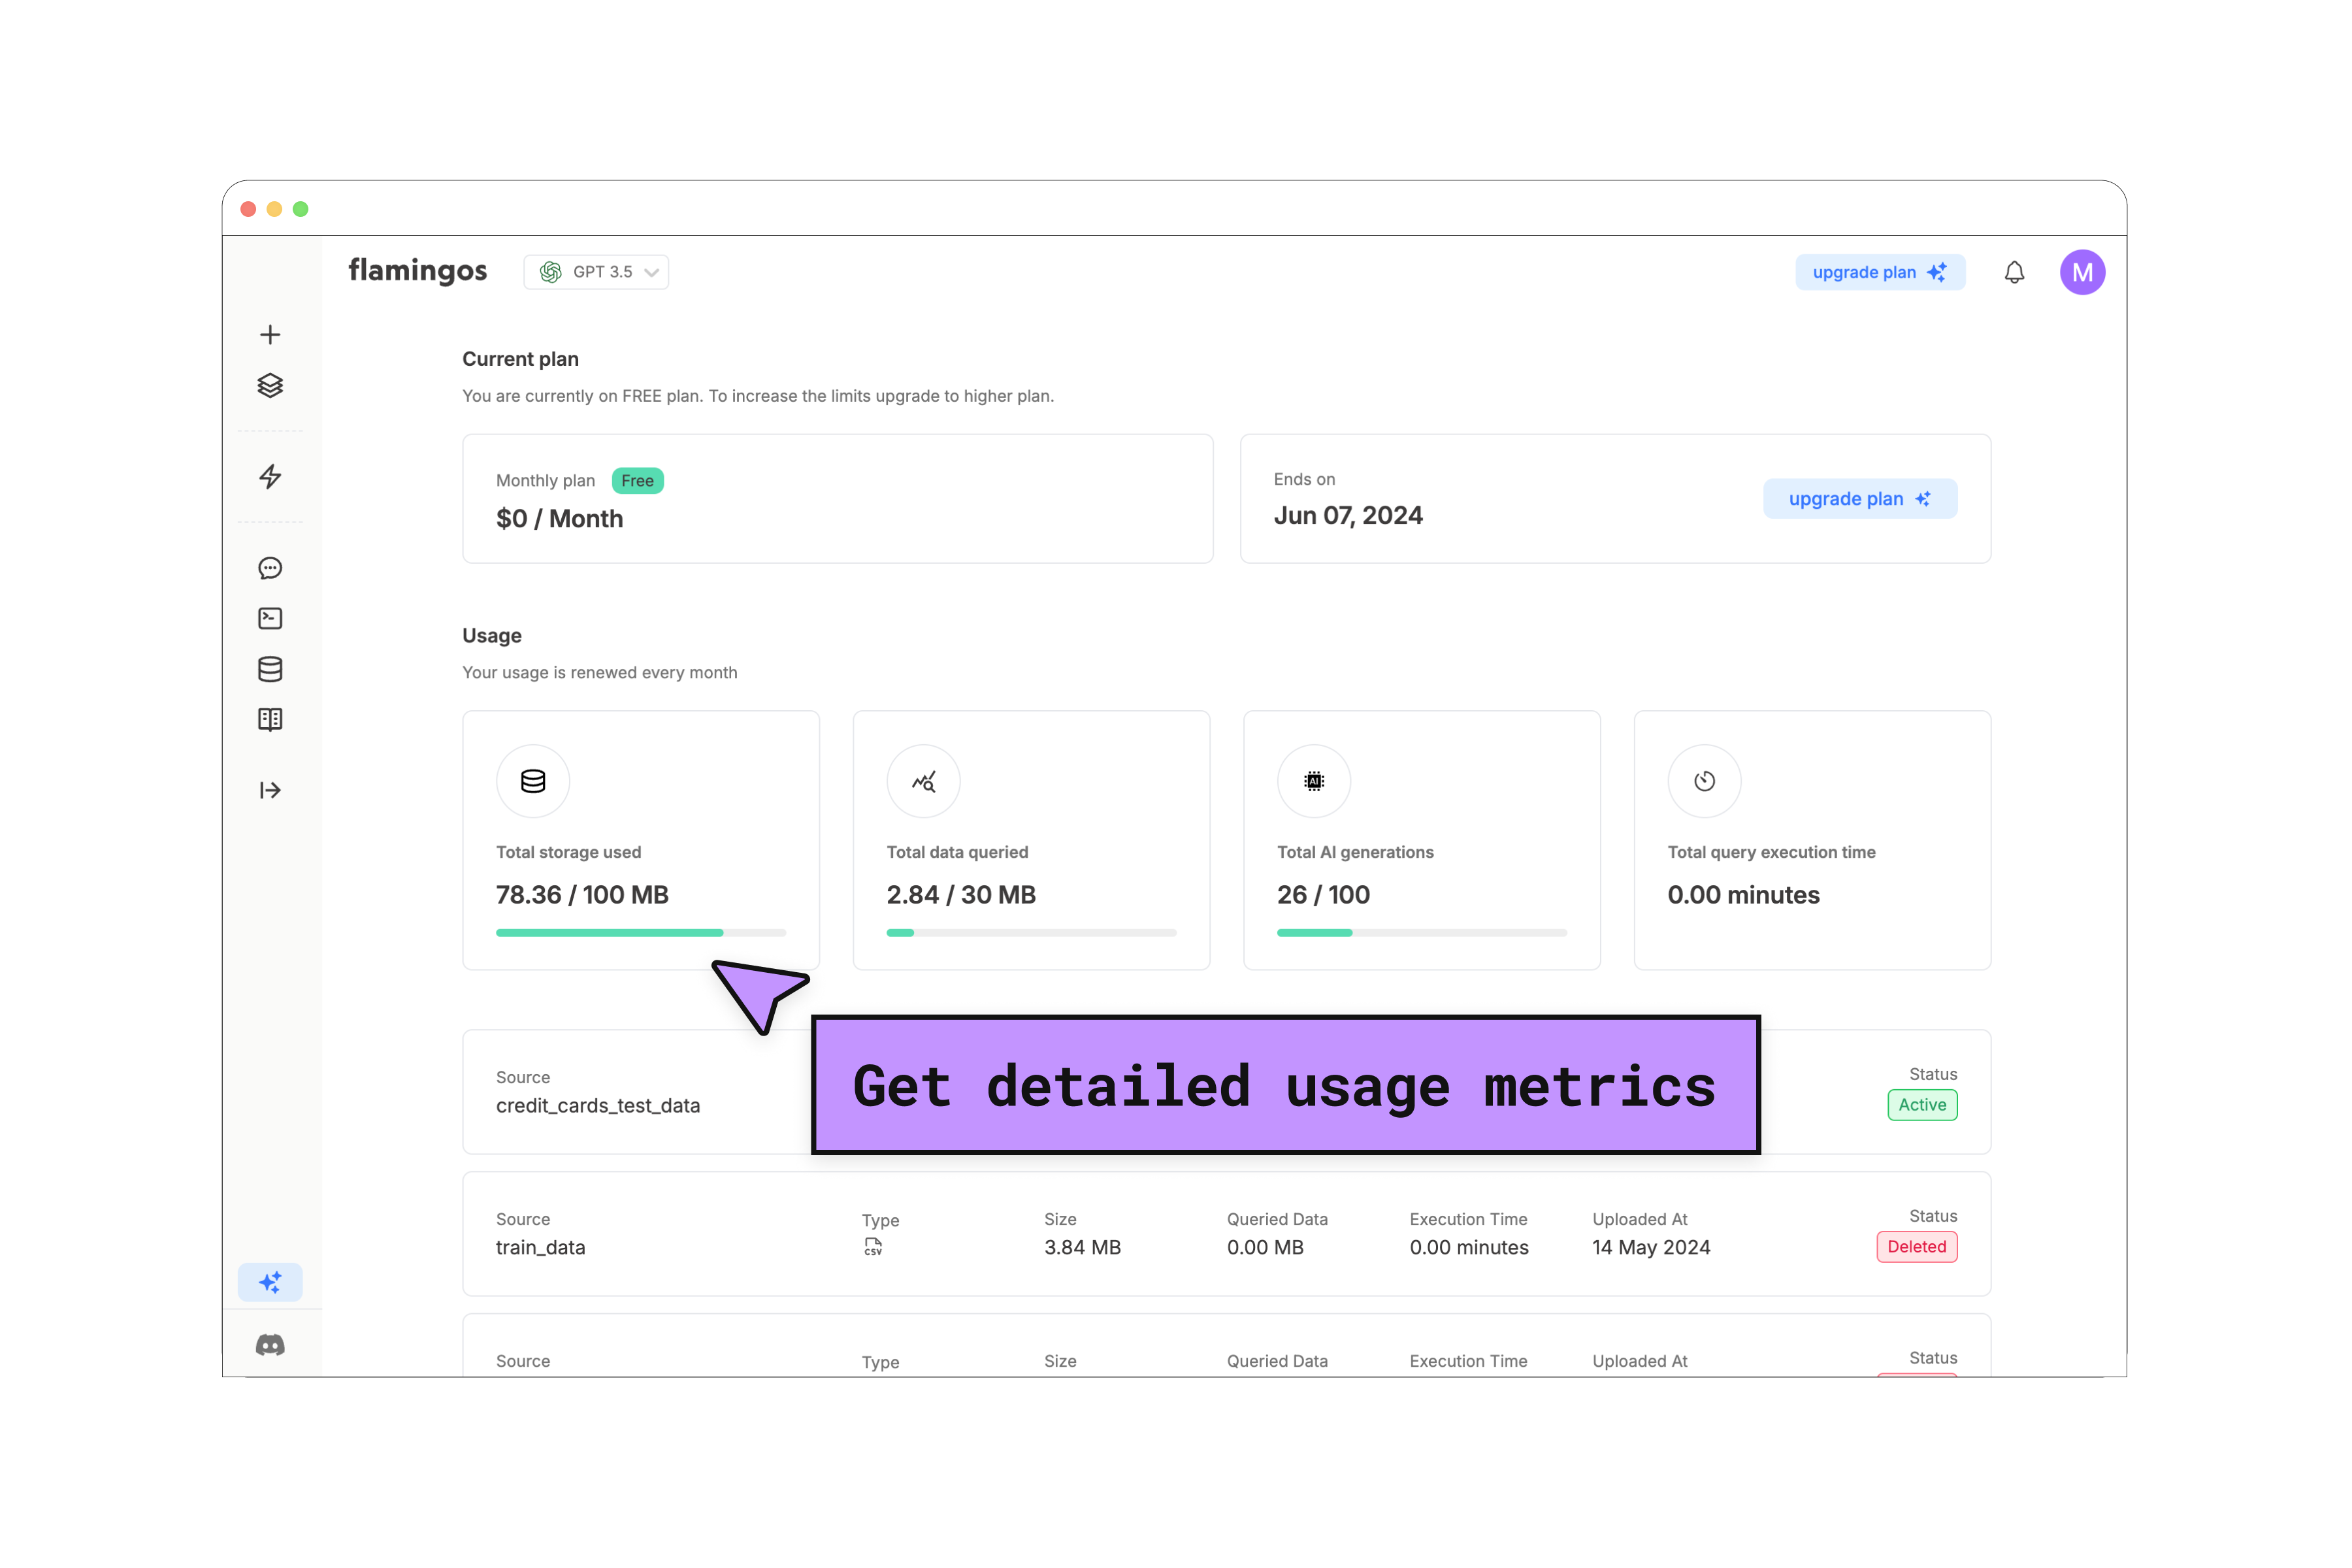Open the terminal console sidebar icon

coord(270,619)
